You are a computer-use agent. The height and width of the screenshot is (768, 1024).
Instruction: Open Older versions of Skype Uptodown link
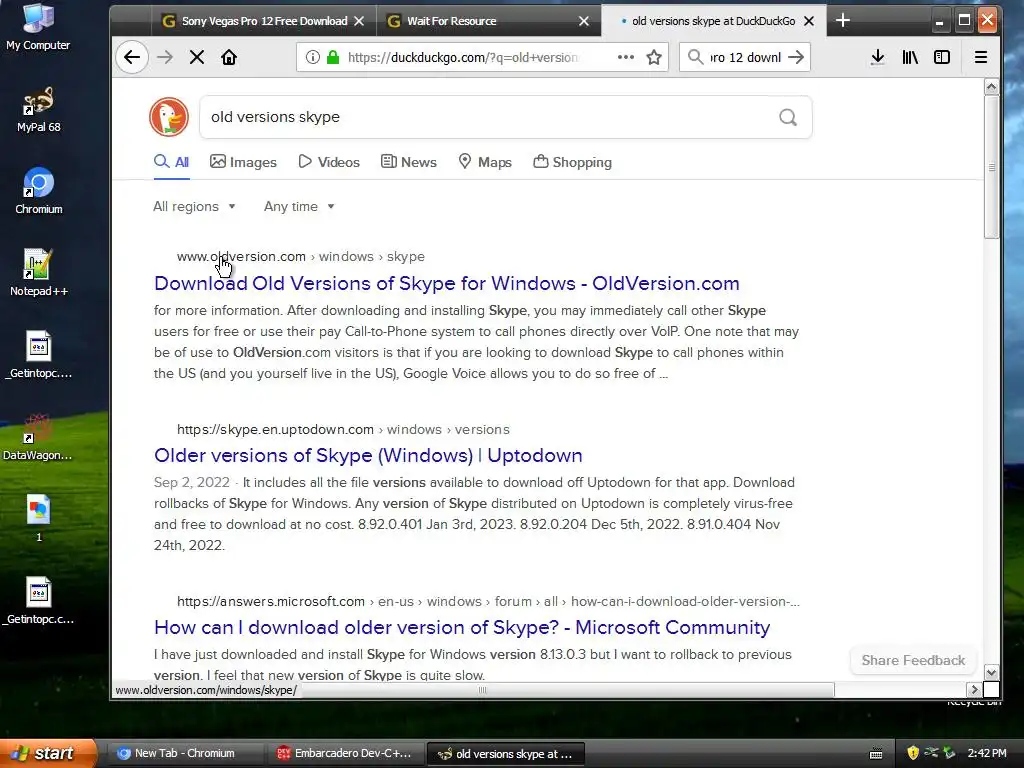point(368,455)
